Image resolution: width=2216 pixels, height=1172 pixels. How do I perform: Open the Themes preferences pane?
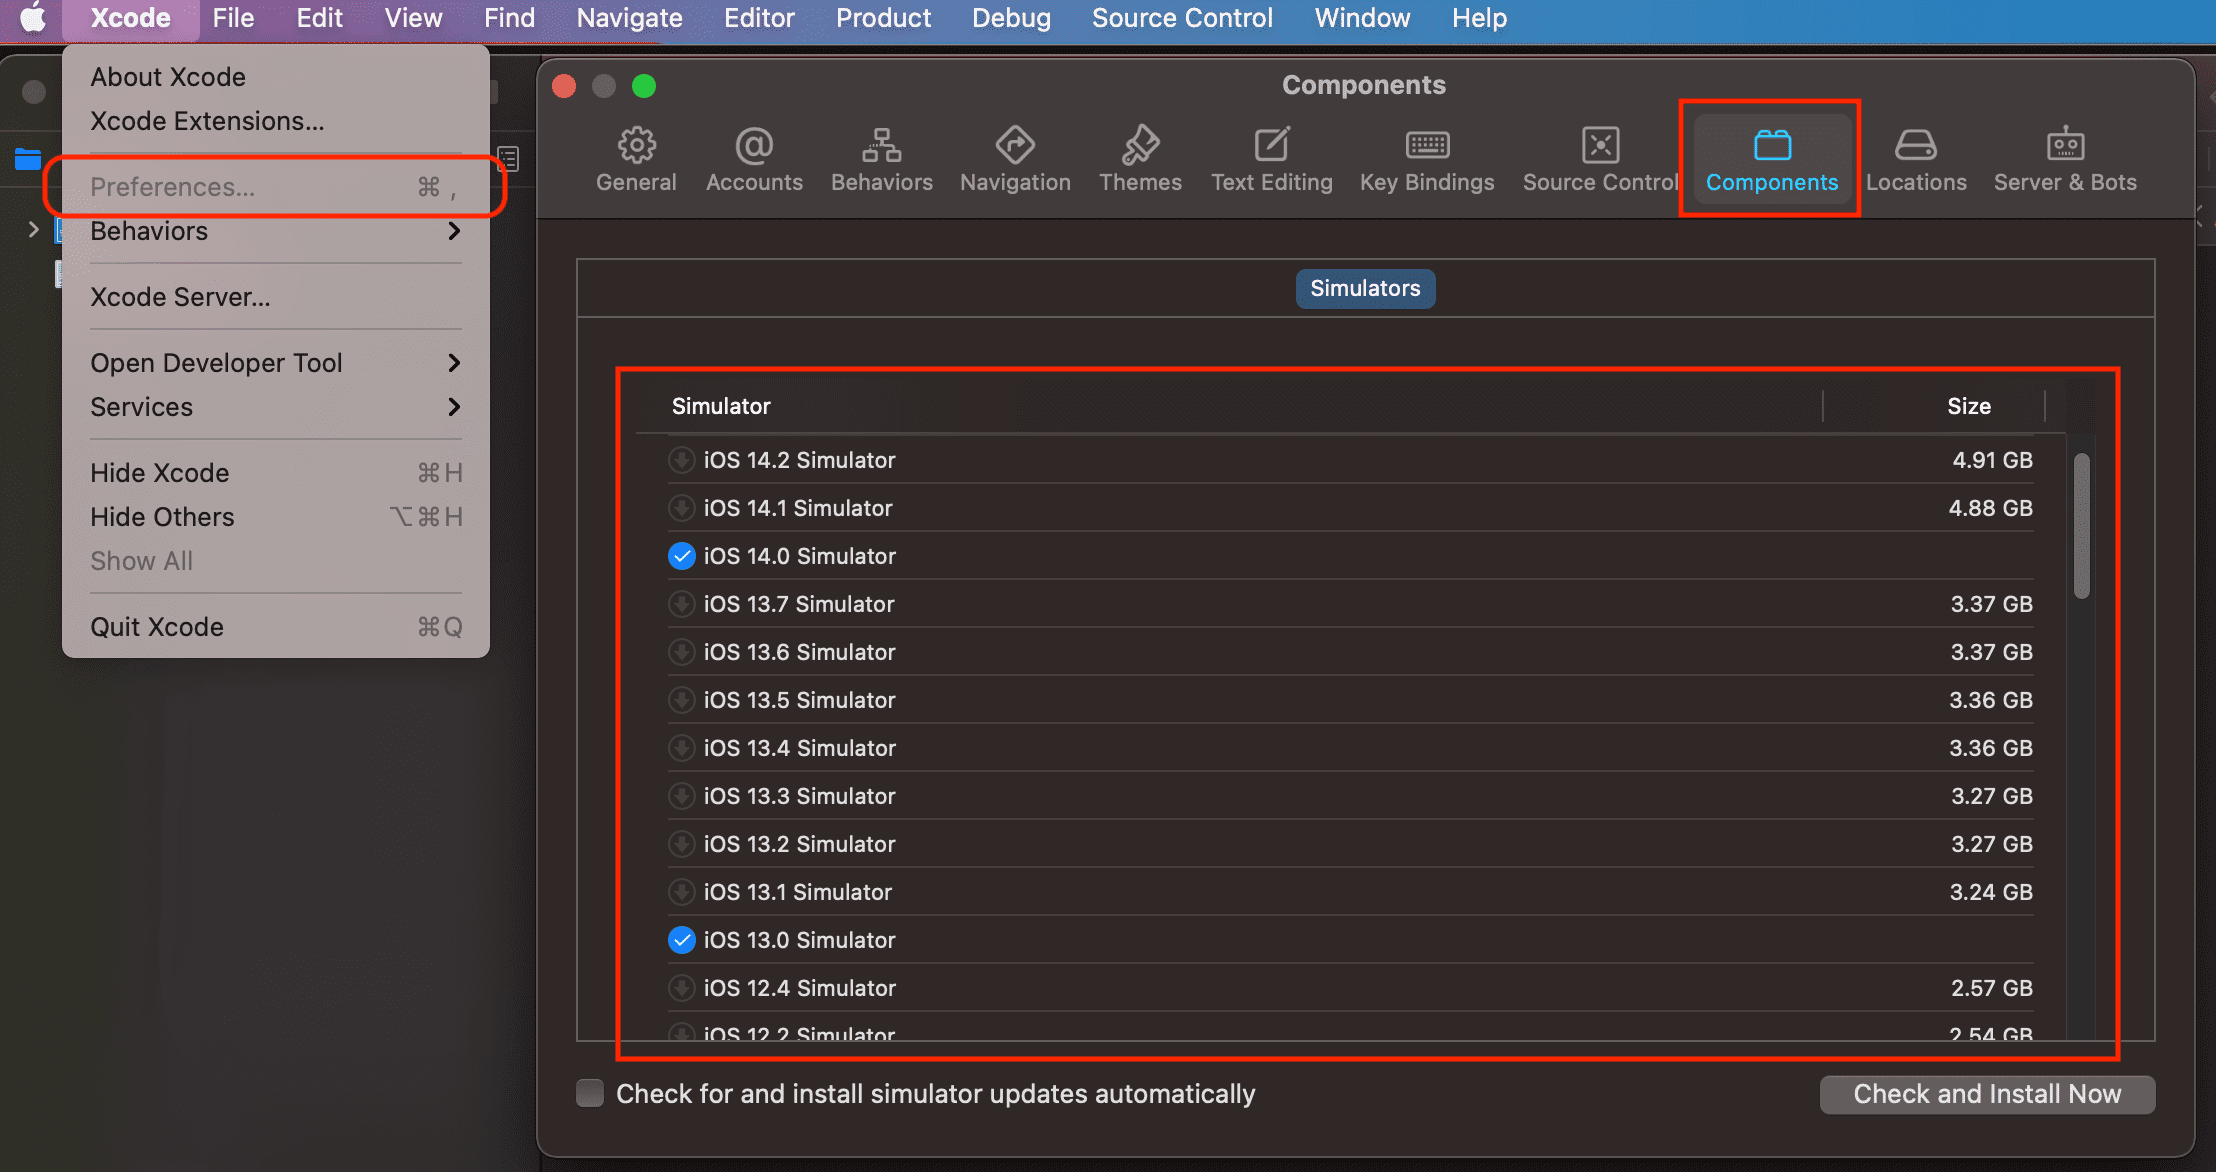click(1140, 160)
